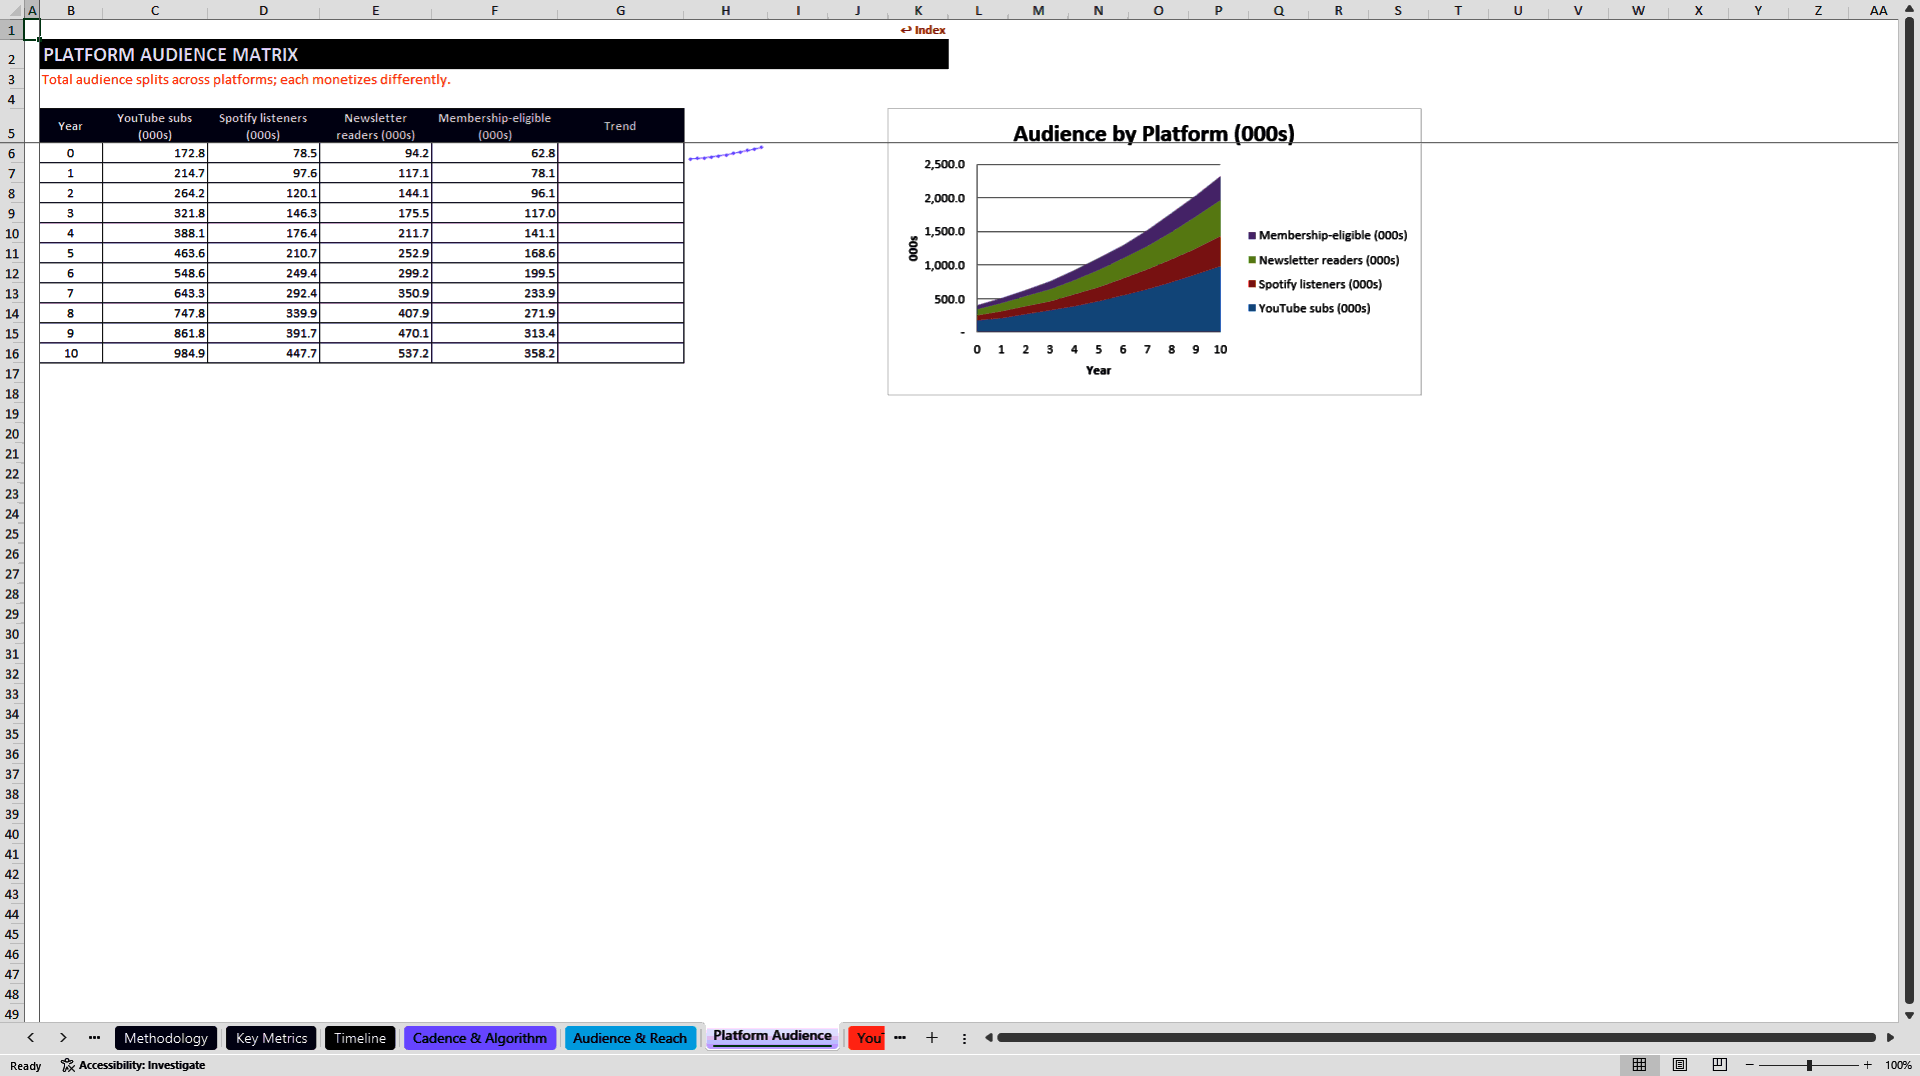Click the Index back link
The width and height of the screenshot is (1920, 1076).
click(x=922, y=30)
